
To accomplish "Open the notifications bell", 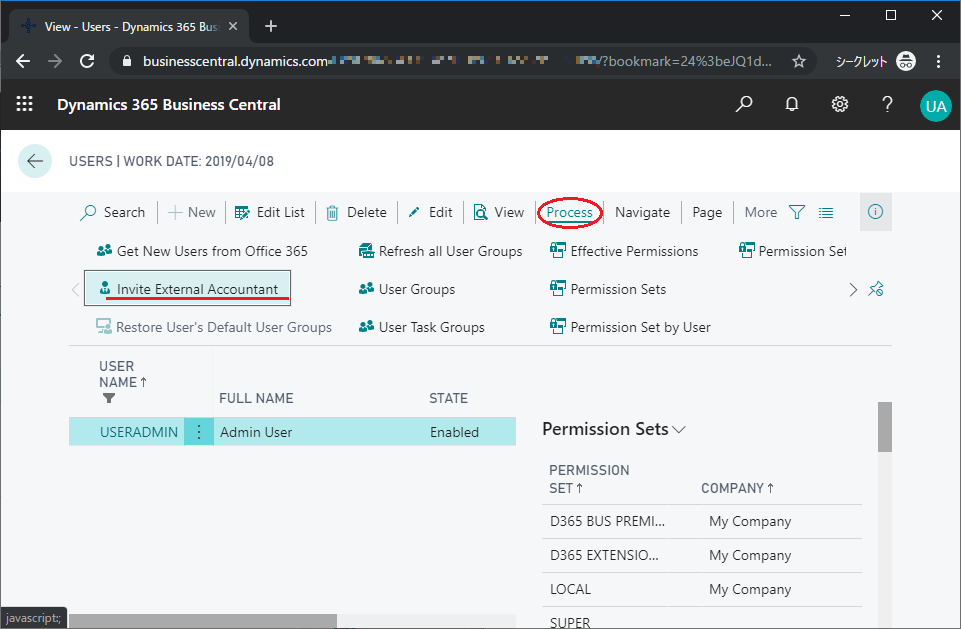I will [x=792, y=104].
